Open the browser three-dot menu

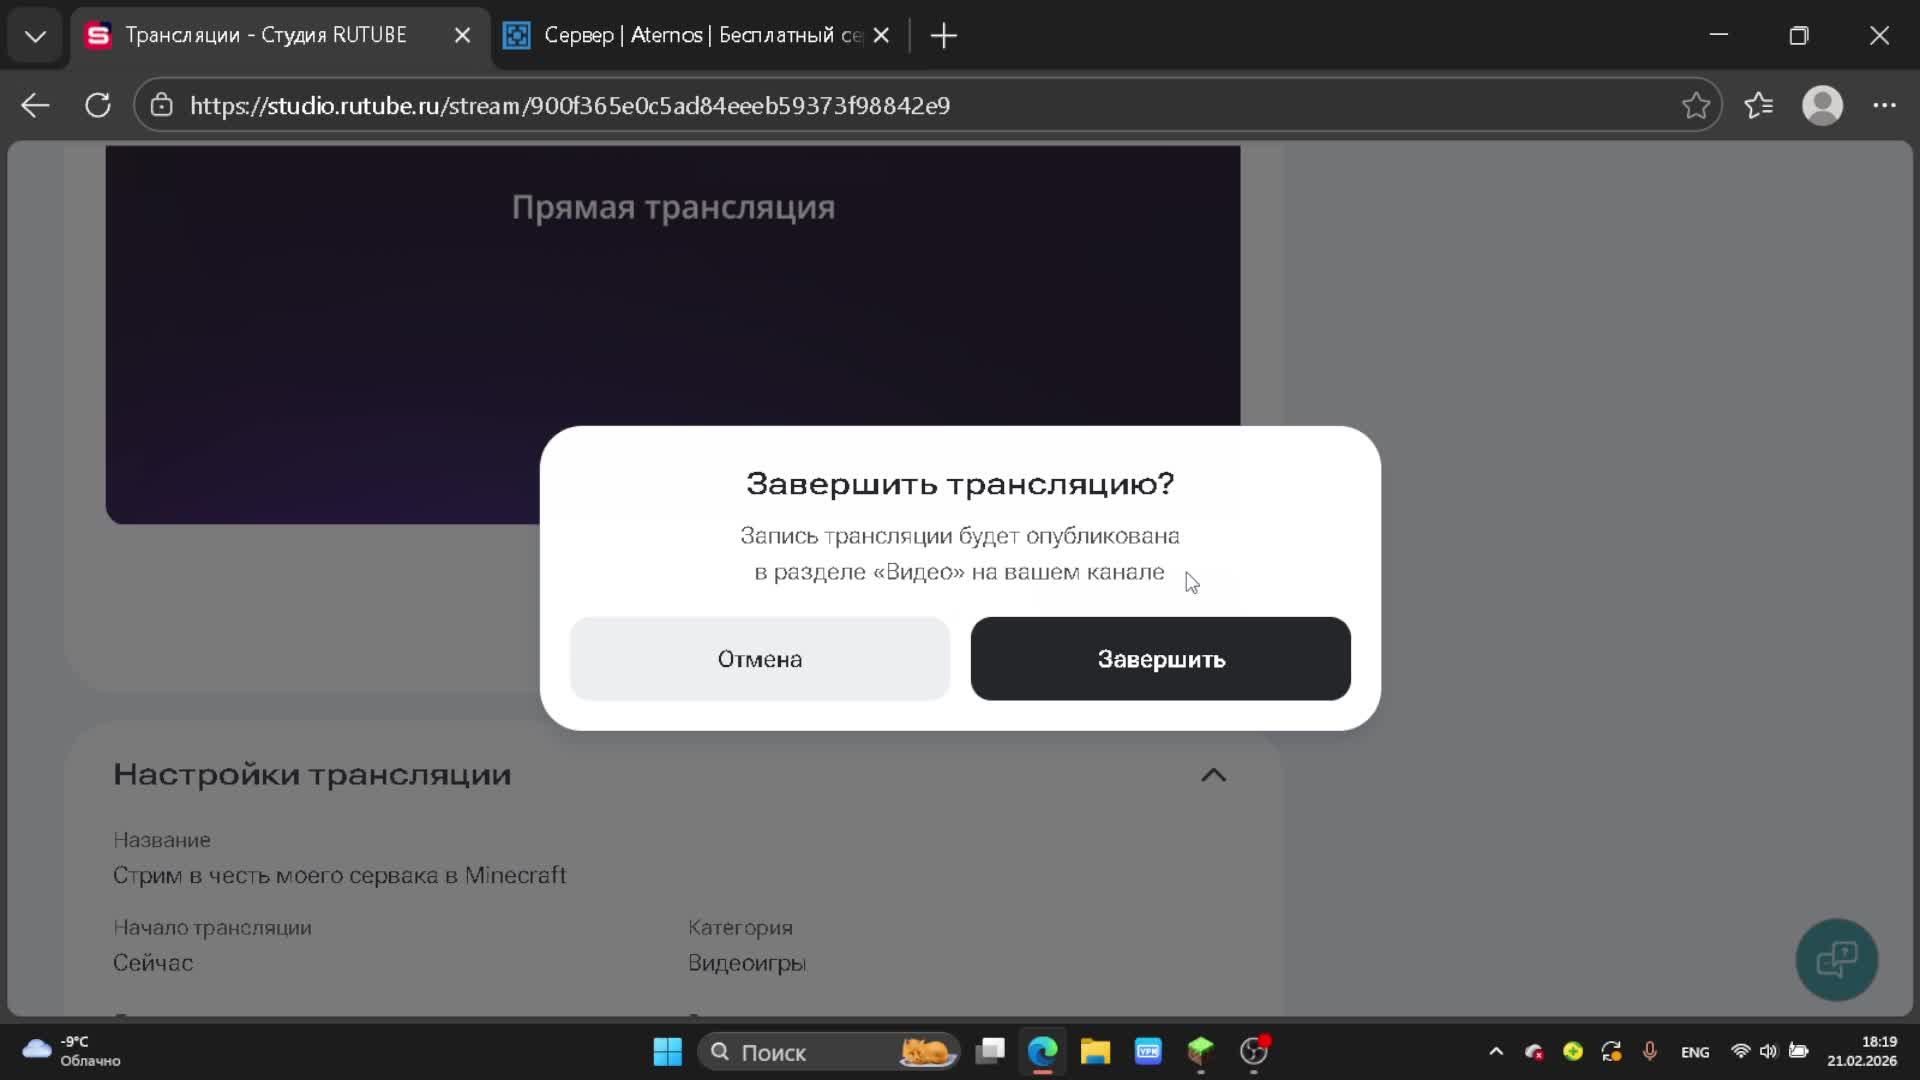(x=1886, y=105)
